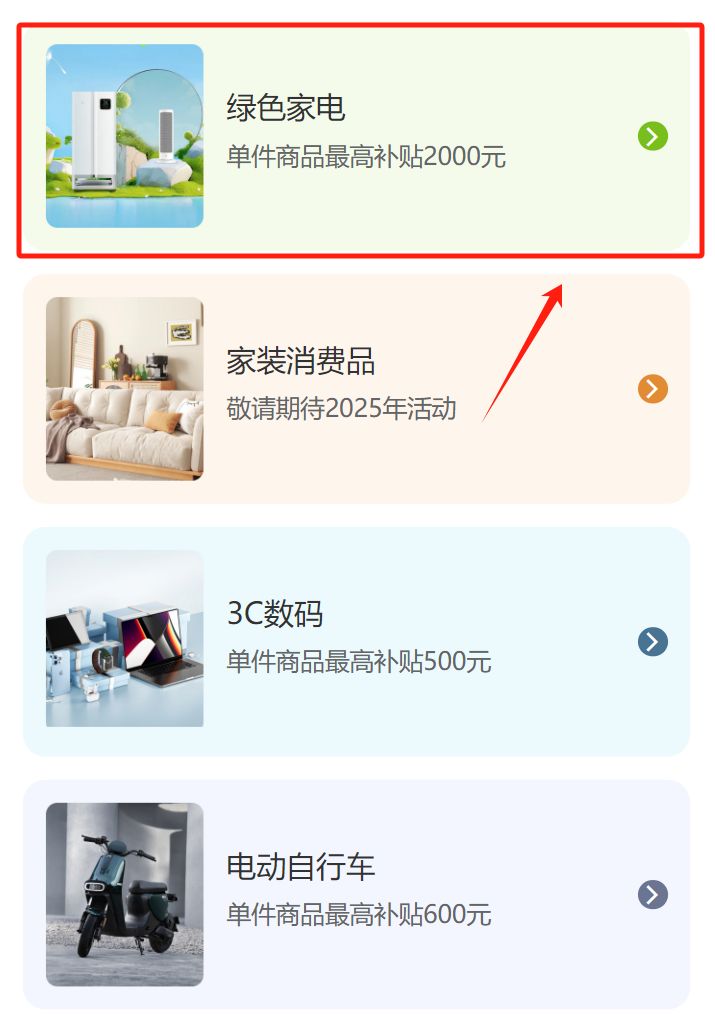Open the green appliance thumbnail image
715x1020 pixels.
tap(124, 136)
